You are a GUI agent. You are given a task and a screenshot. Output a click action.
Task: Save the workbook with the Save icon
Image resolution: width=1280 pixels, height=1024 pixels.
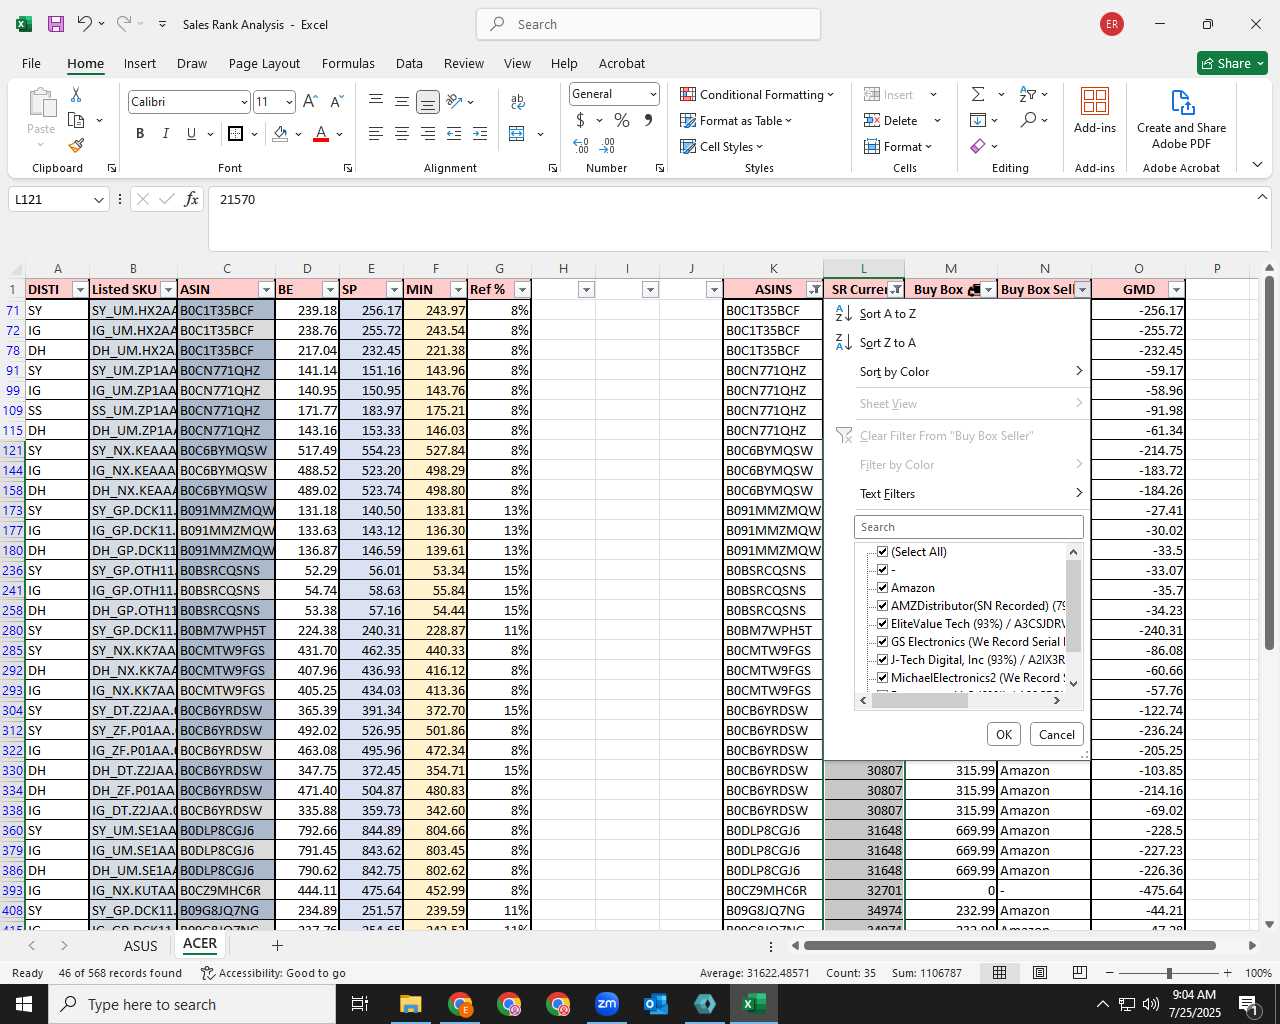56,24
